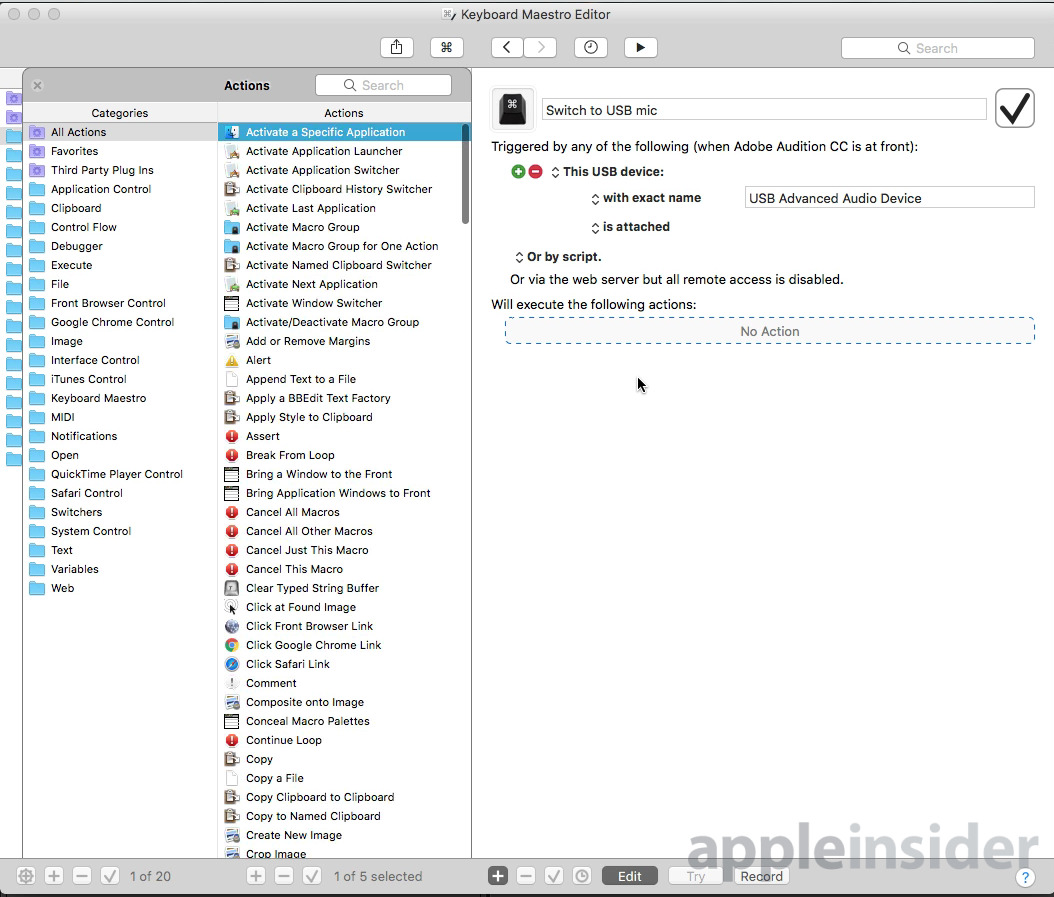
Task: Select the Append Text to a File action
Action: pos(340,379)
